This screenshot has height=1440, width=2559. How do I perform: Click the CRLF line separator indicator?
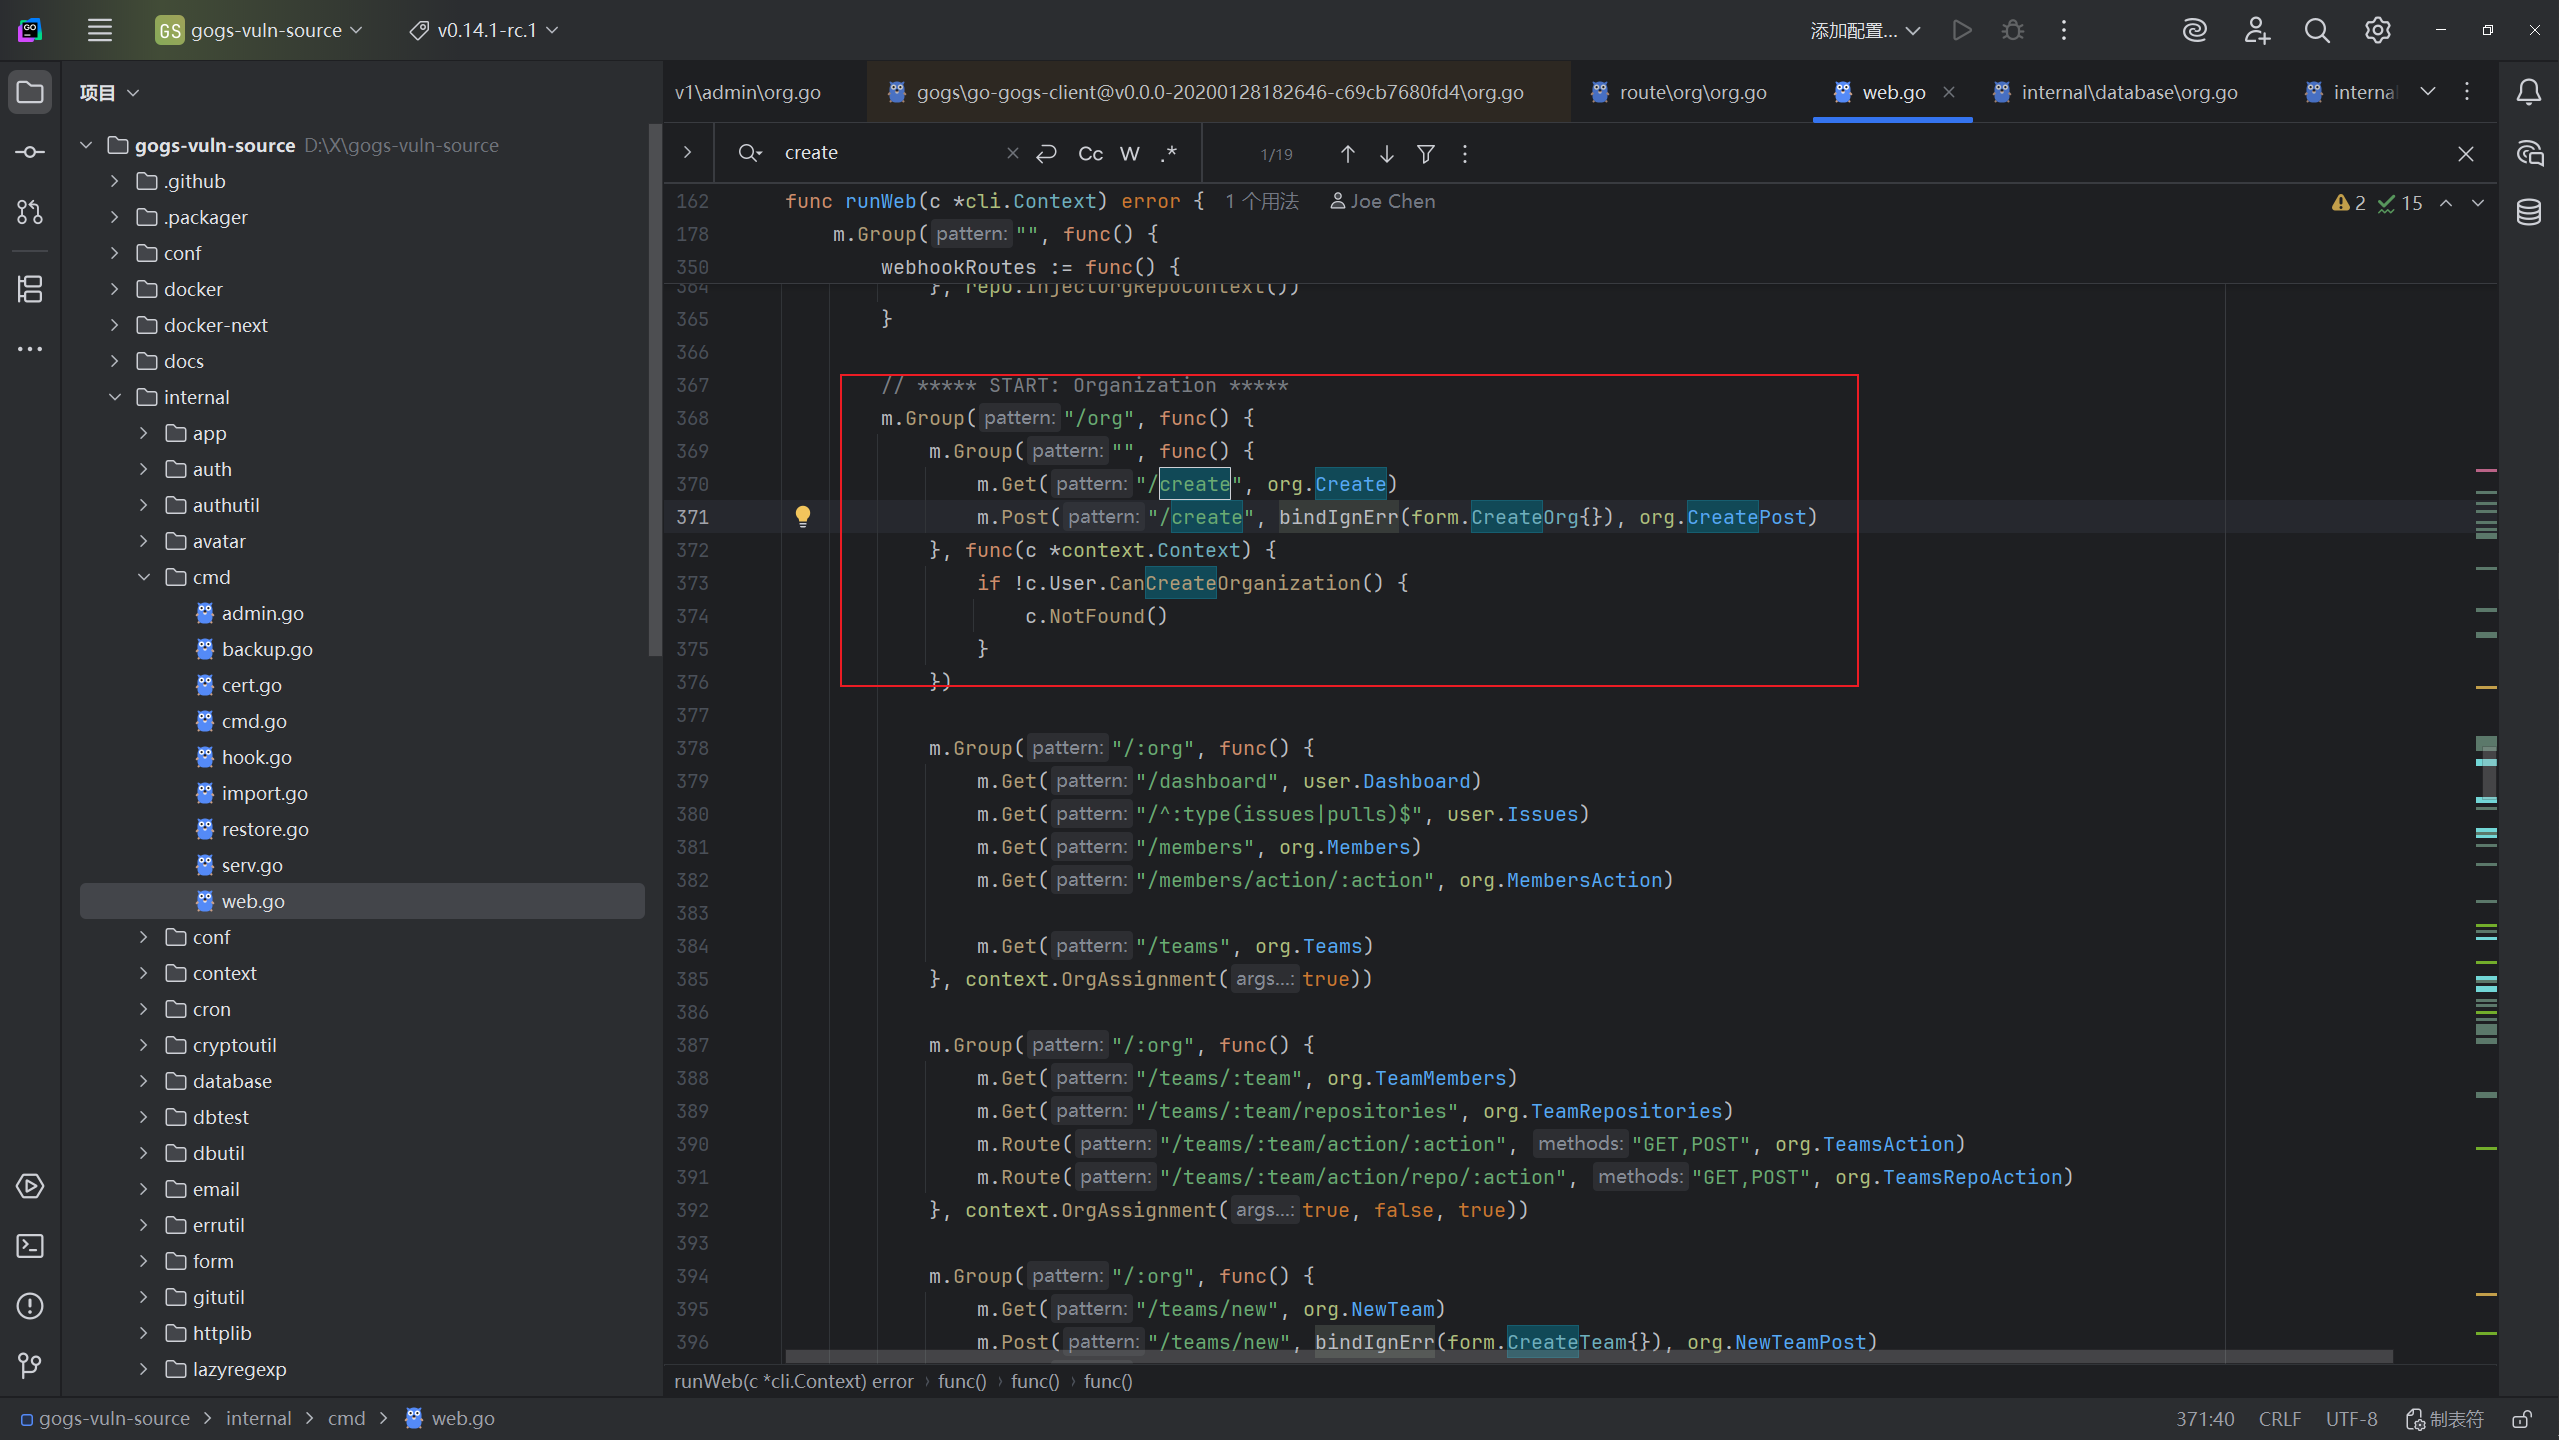pyautogui.click(x=2279, y=1419)
